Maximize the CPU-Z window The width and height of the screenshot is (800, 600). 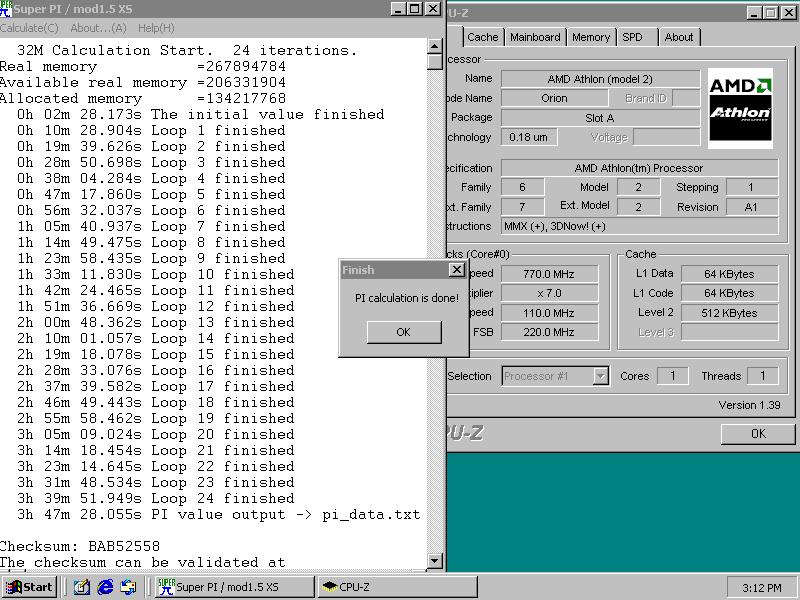pyautogui.click(x=770, y=13)
